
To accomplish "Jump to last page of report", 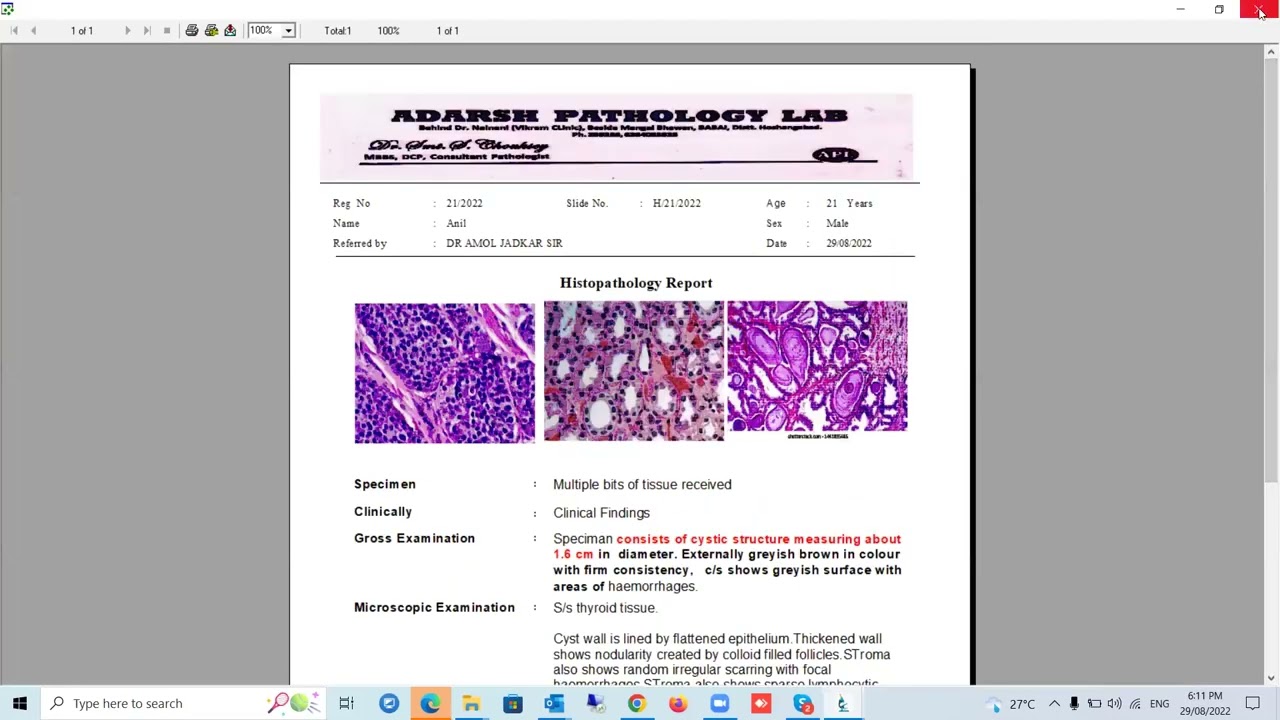I will pos(147,31).
